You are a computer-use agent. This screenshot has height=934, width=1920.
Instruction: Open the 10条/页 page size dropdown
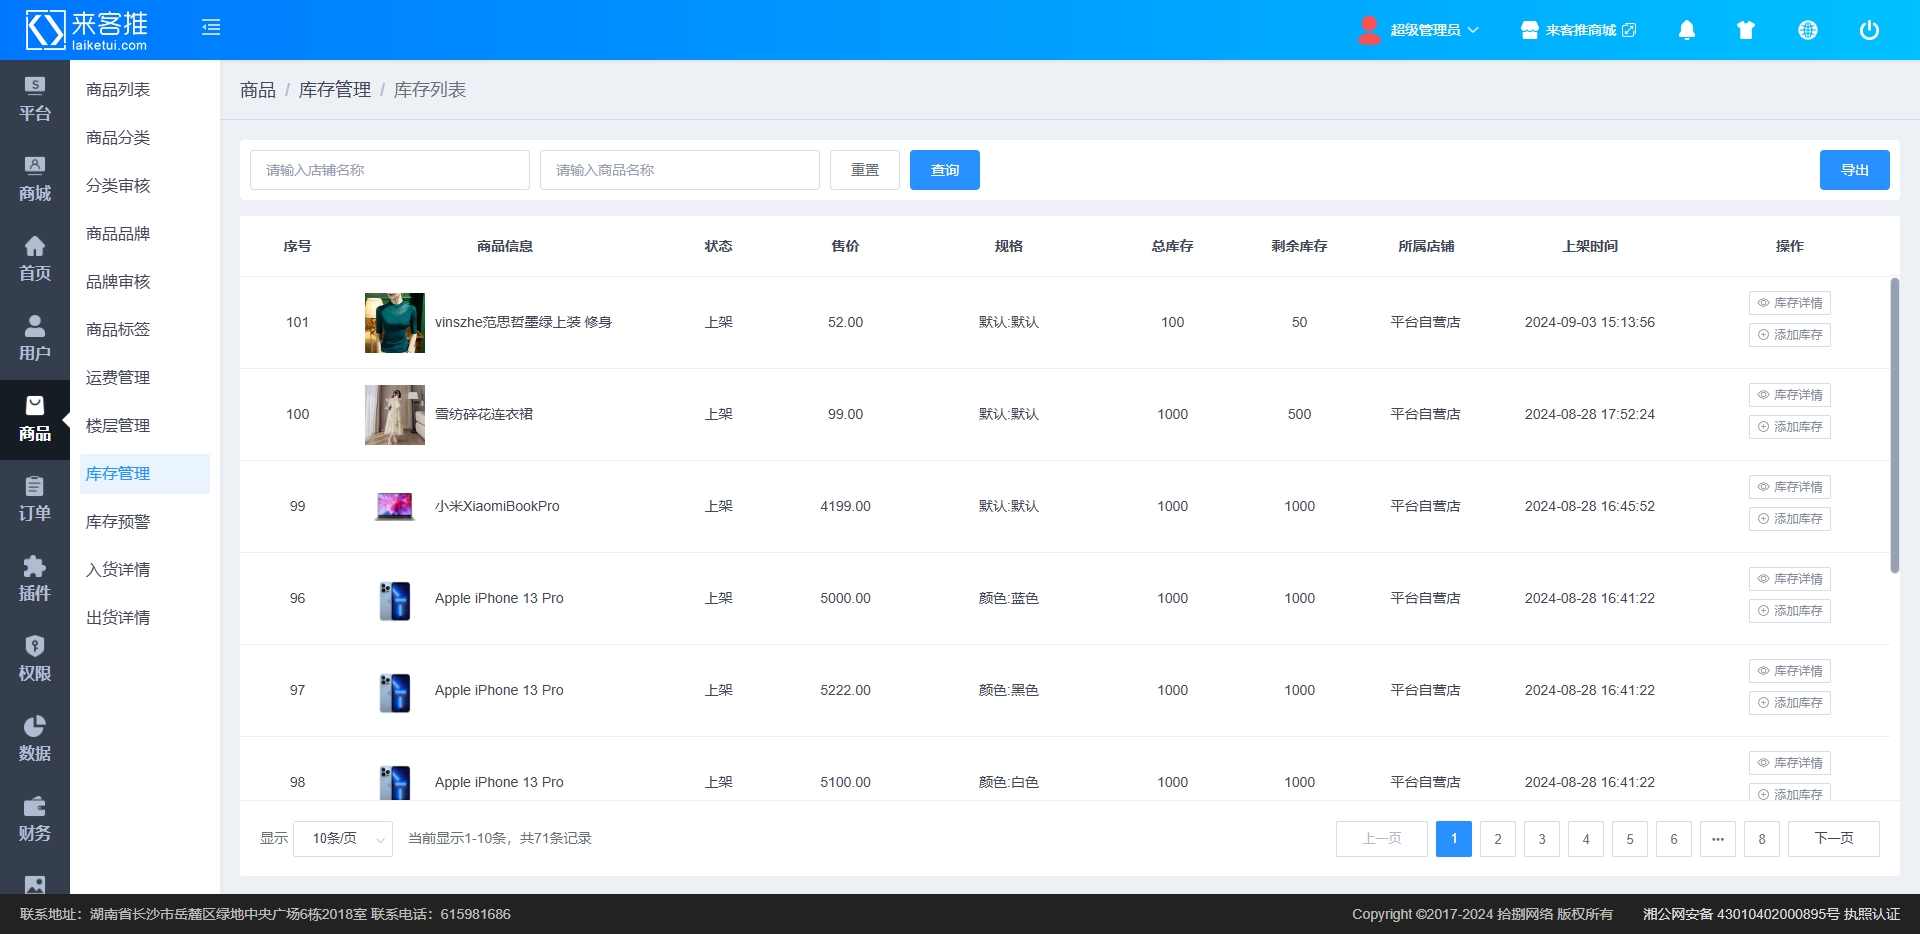tap(343, 839)
